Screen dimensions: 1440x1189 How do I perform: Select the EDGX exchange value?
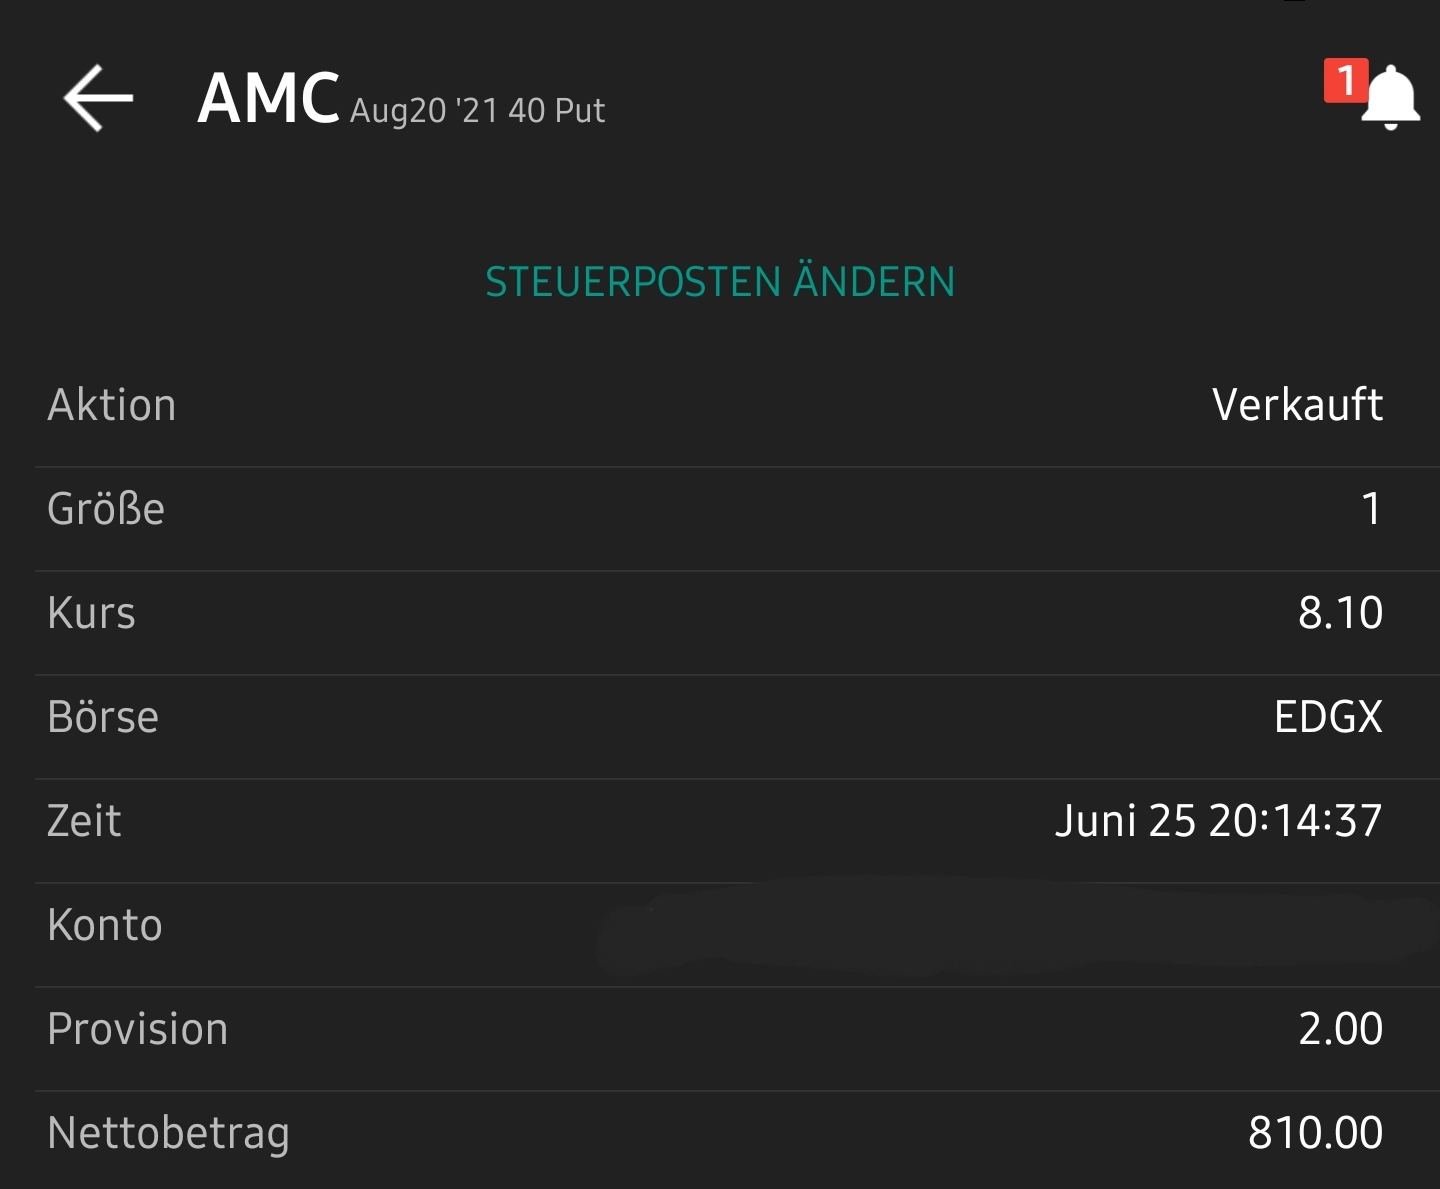[1329, 716]
